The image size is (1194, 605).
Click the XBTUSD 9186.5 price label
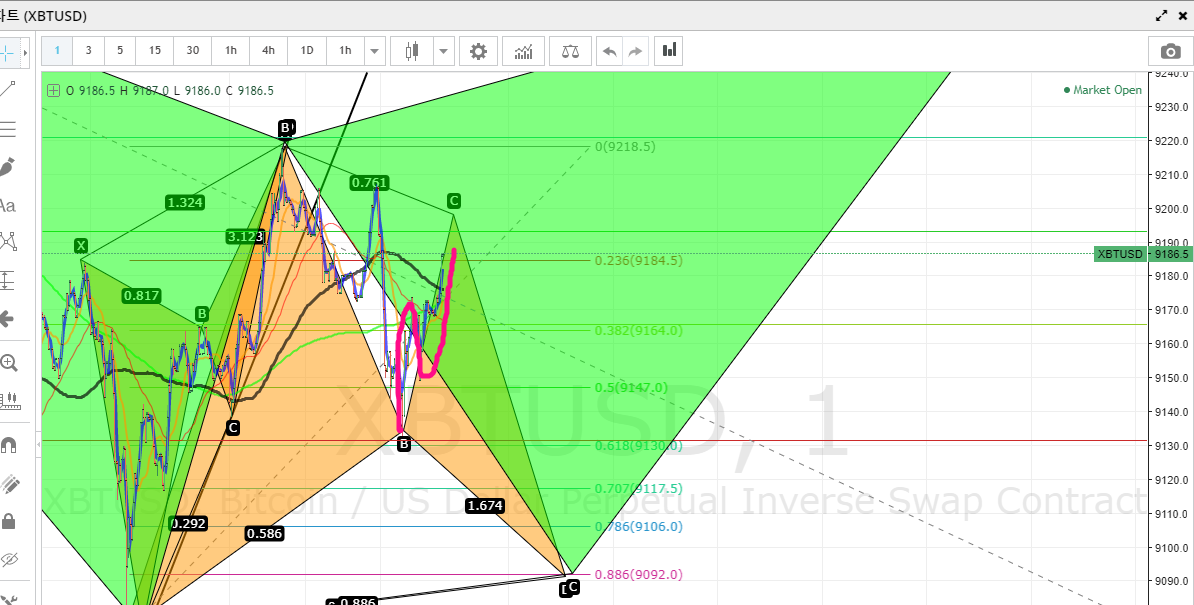point(1143,254)
